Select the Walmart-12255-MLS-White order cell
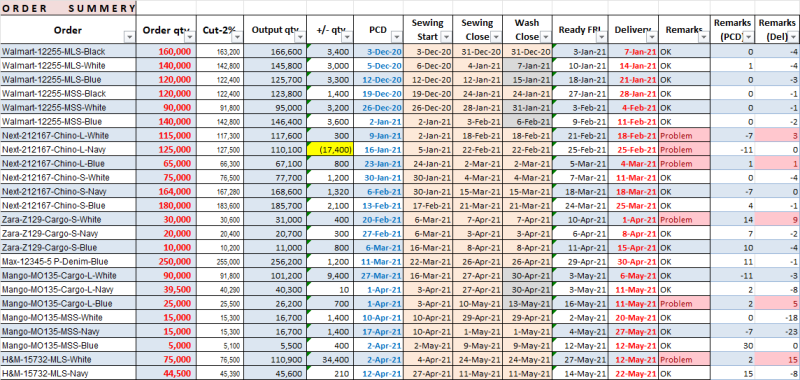Viewport: 800px width, 380px height. (68, 66)
